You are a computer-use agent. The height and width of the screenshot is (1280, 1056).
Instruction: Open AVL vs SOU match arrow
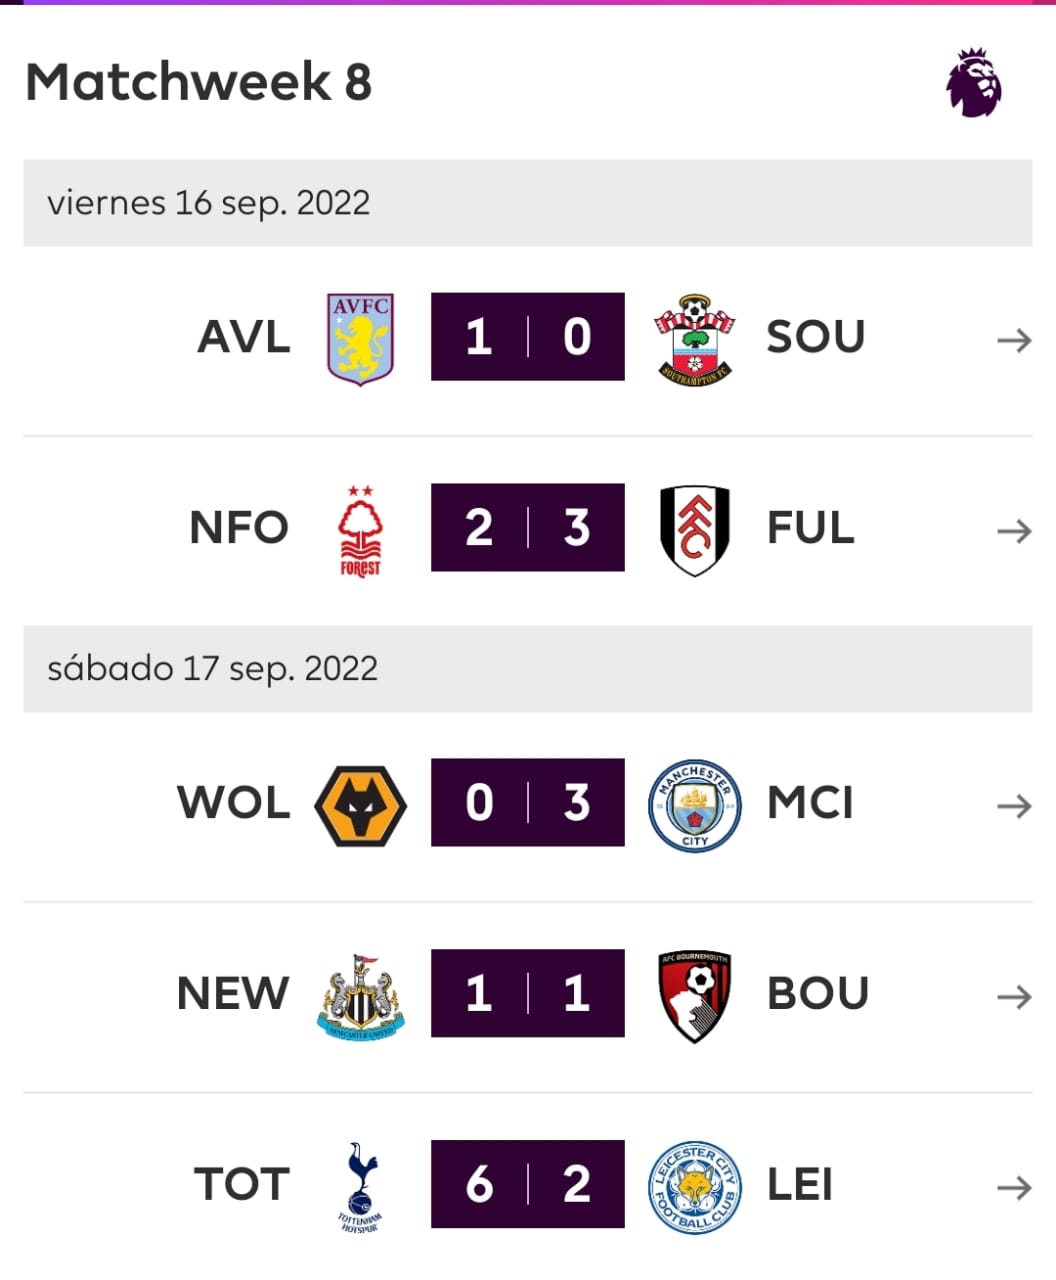[x=1014, y=341]
